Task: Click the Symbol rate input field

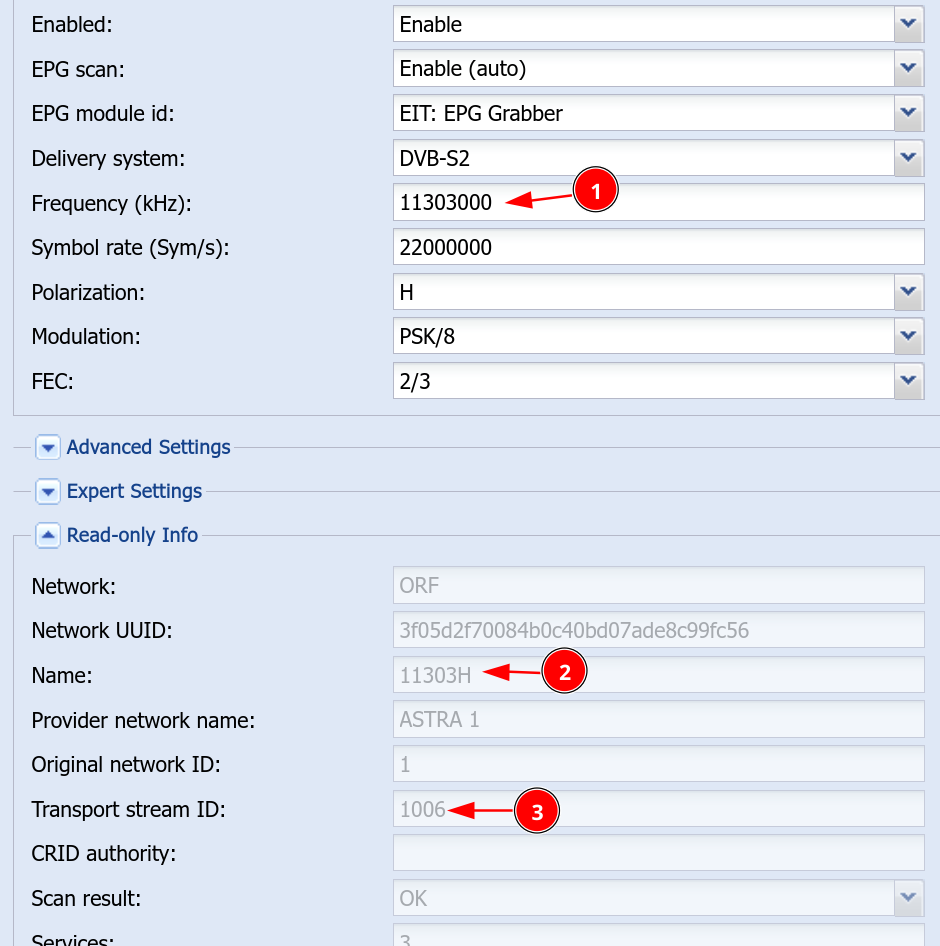Action: tap(658, 247)
